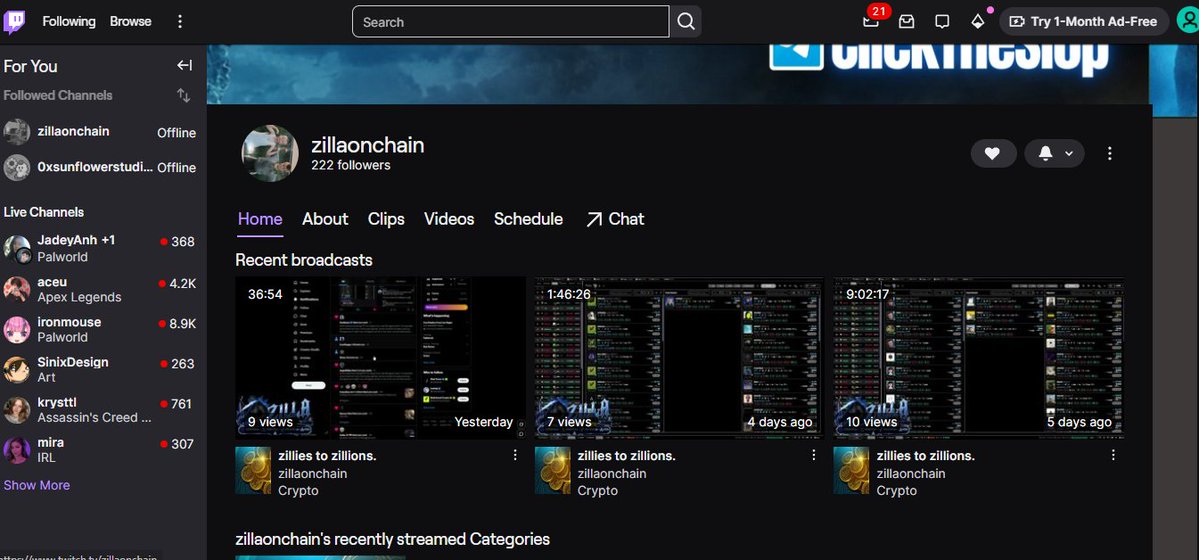
Task: Open zillaonchain's large profile avatar
Action: [270, 153]
